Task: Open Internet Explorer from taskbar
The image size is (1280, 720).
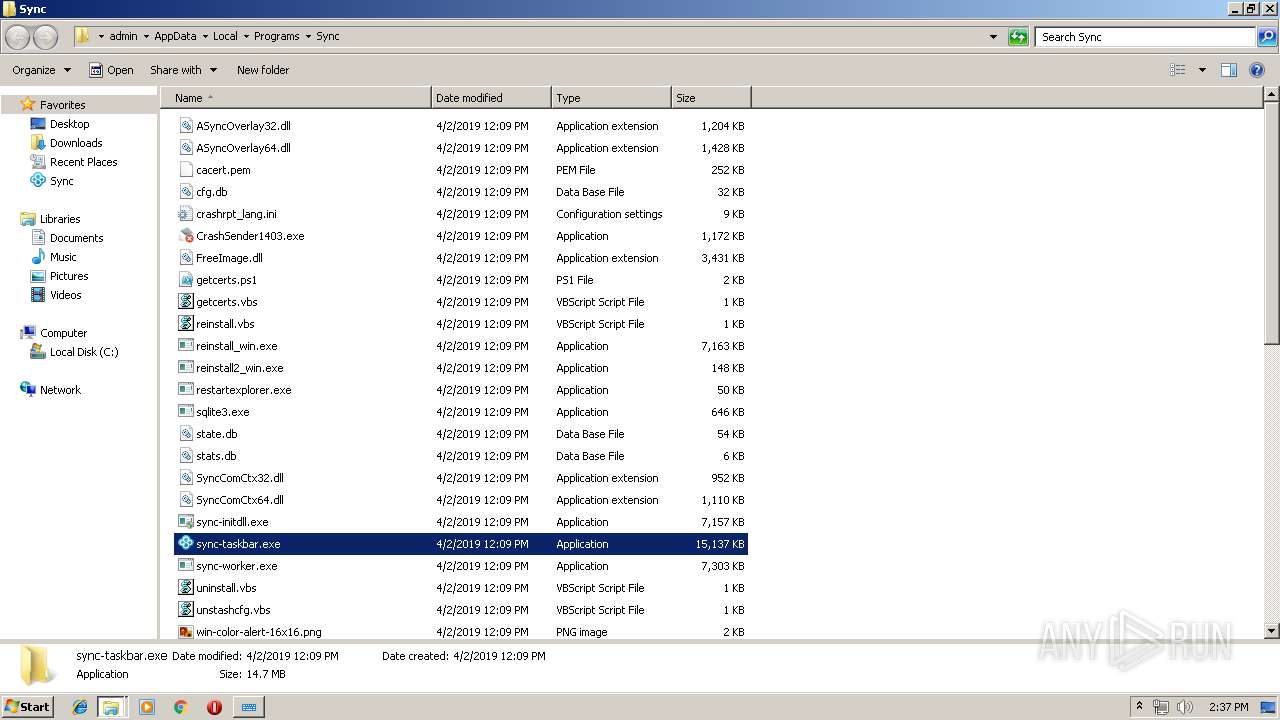Action: click(x=80, y=707)
